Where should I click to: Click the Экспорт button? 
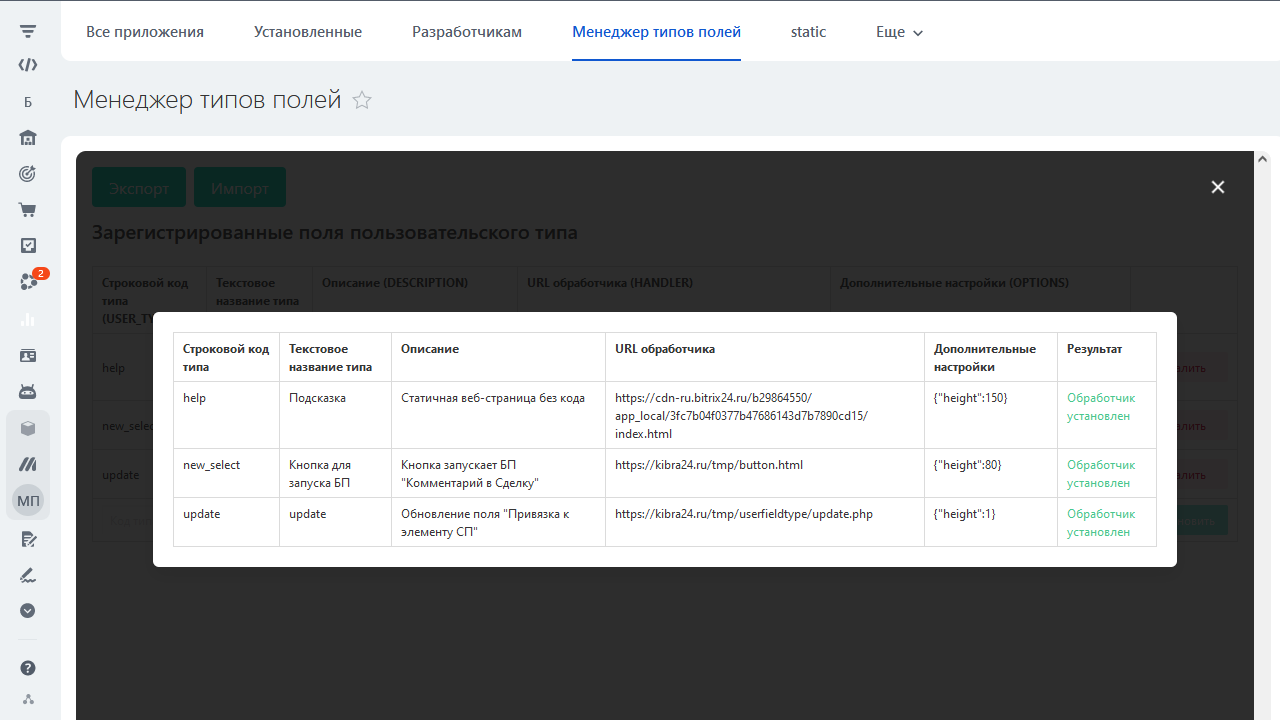139,188
